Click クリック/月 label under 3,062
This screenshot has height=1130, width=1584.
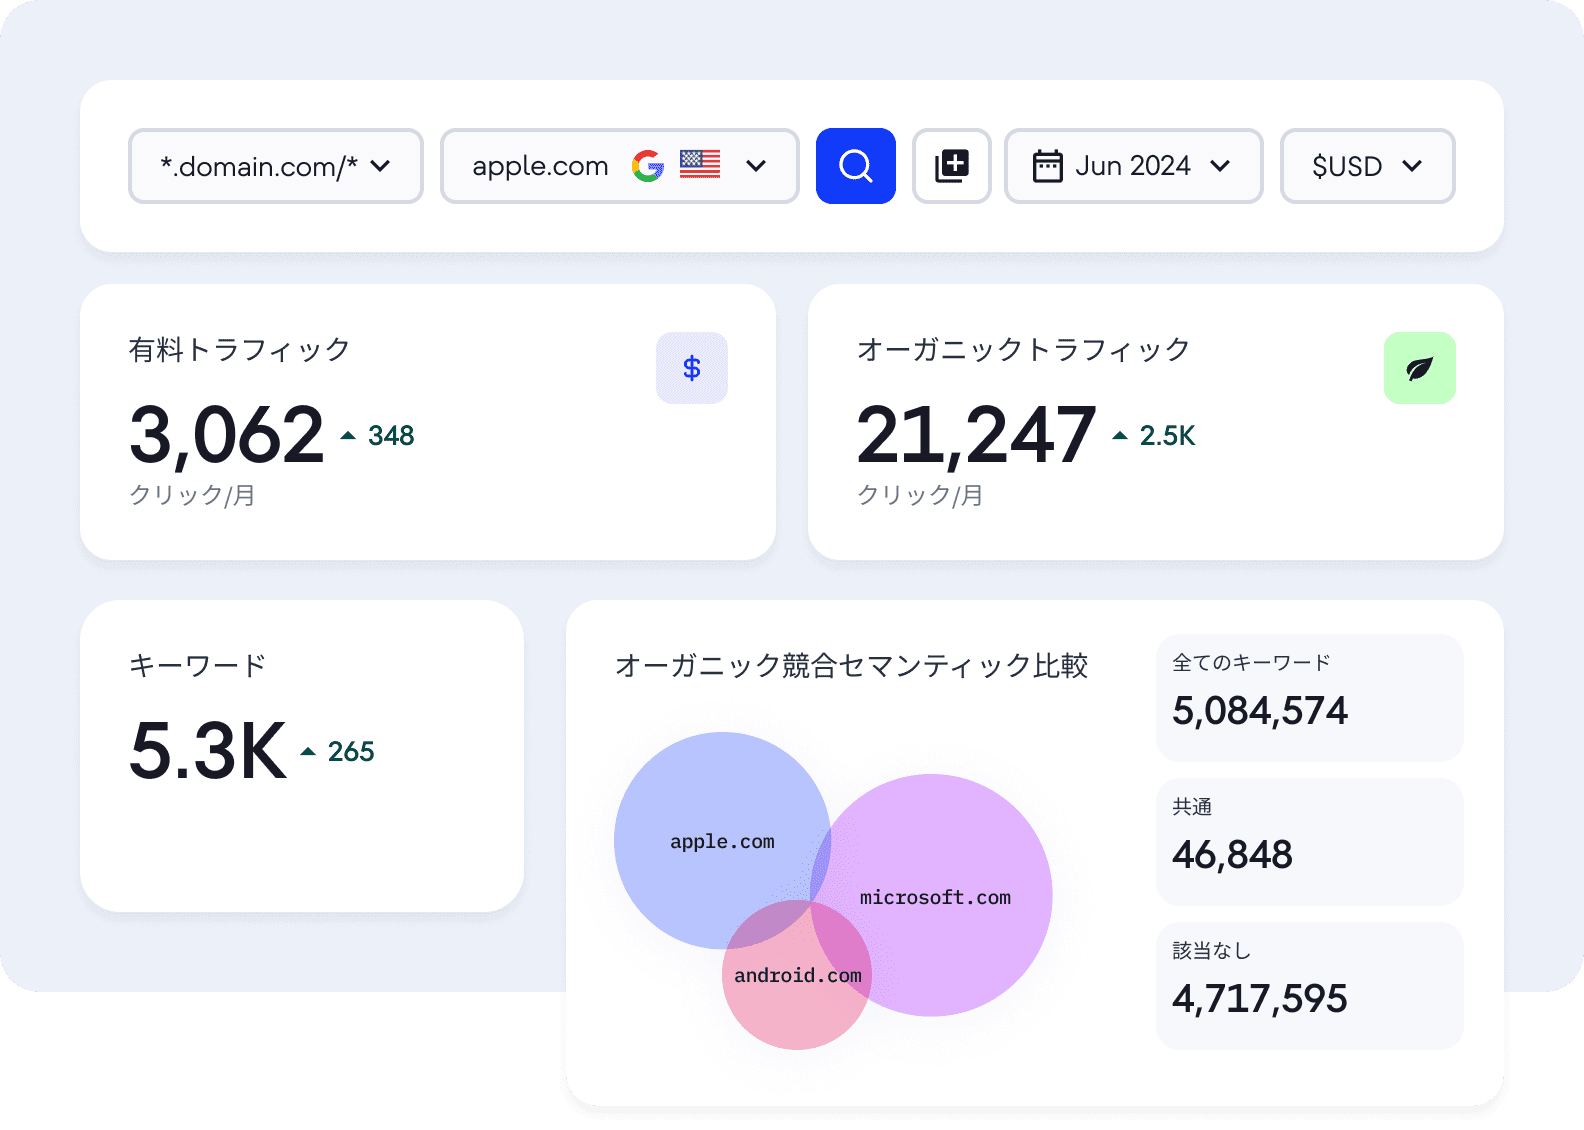click(x=192, y=495)
